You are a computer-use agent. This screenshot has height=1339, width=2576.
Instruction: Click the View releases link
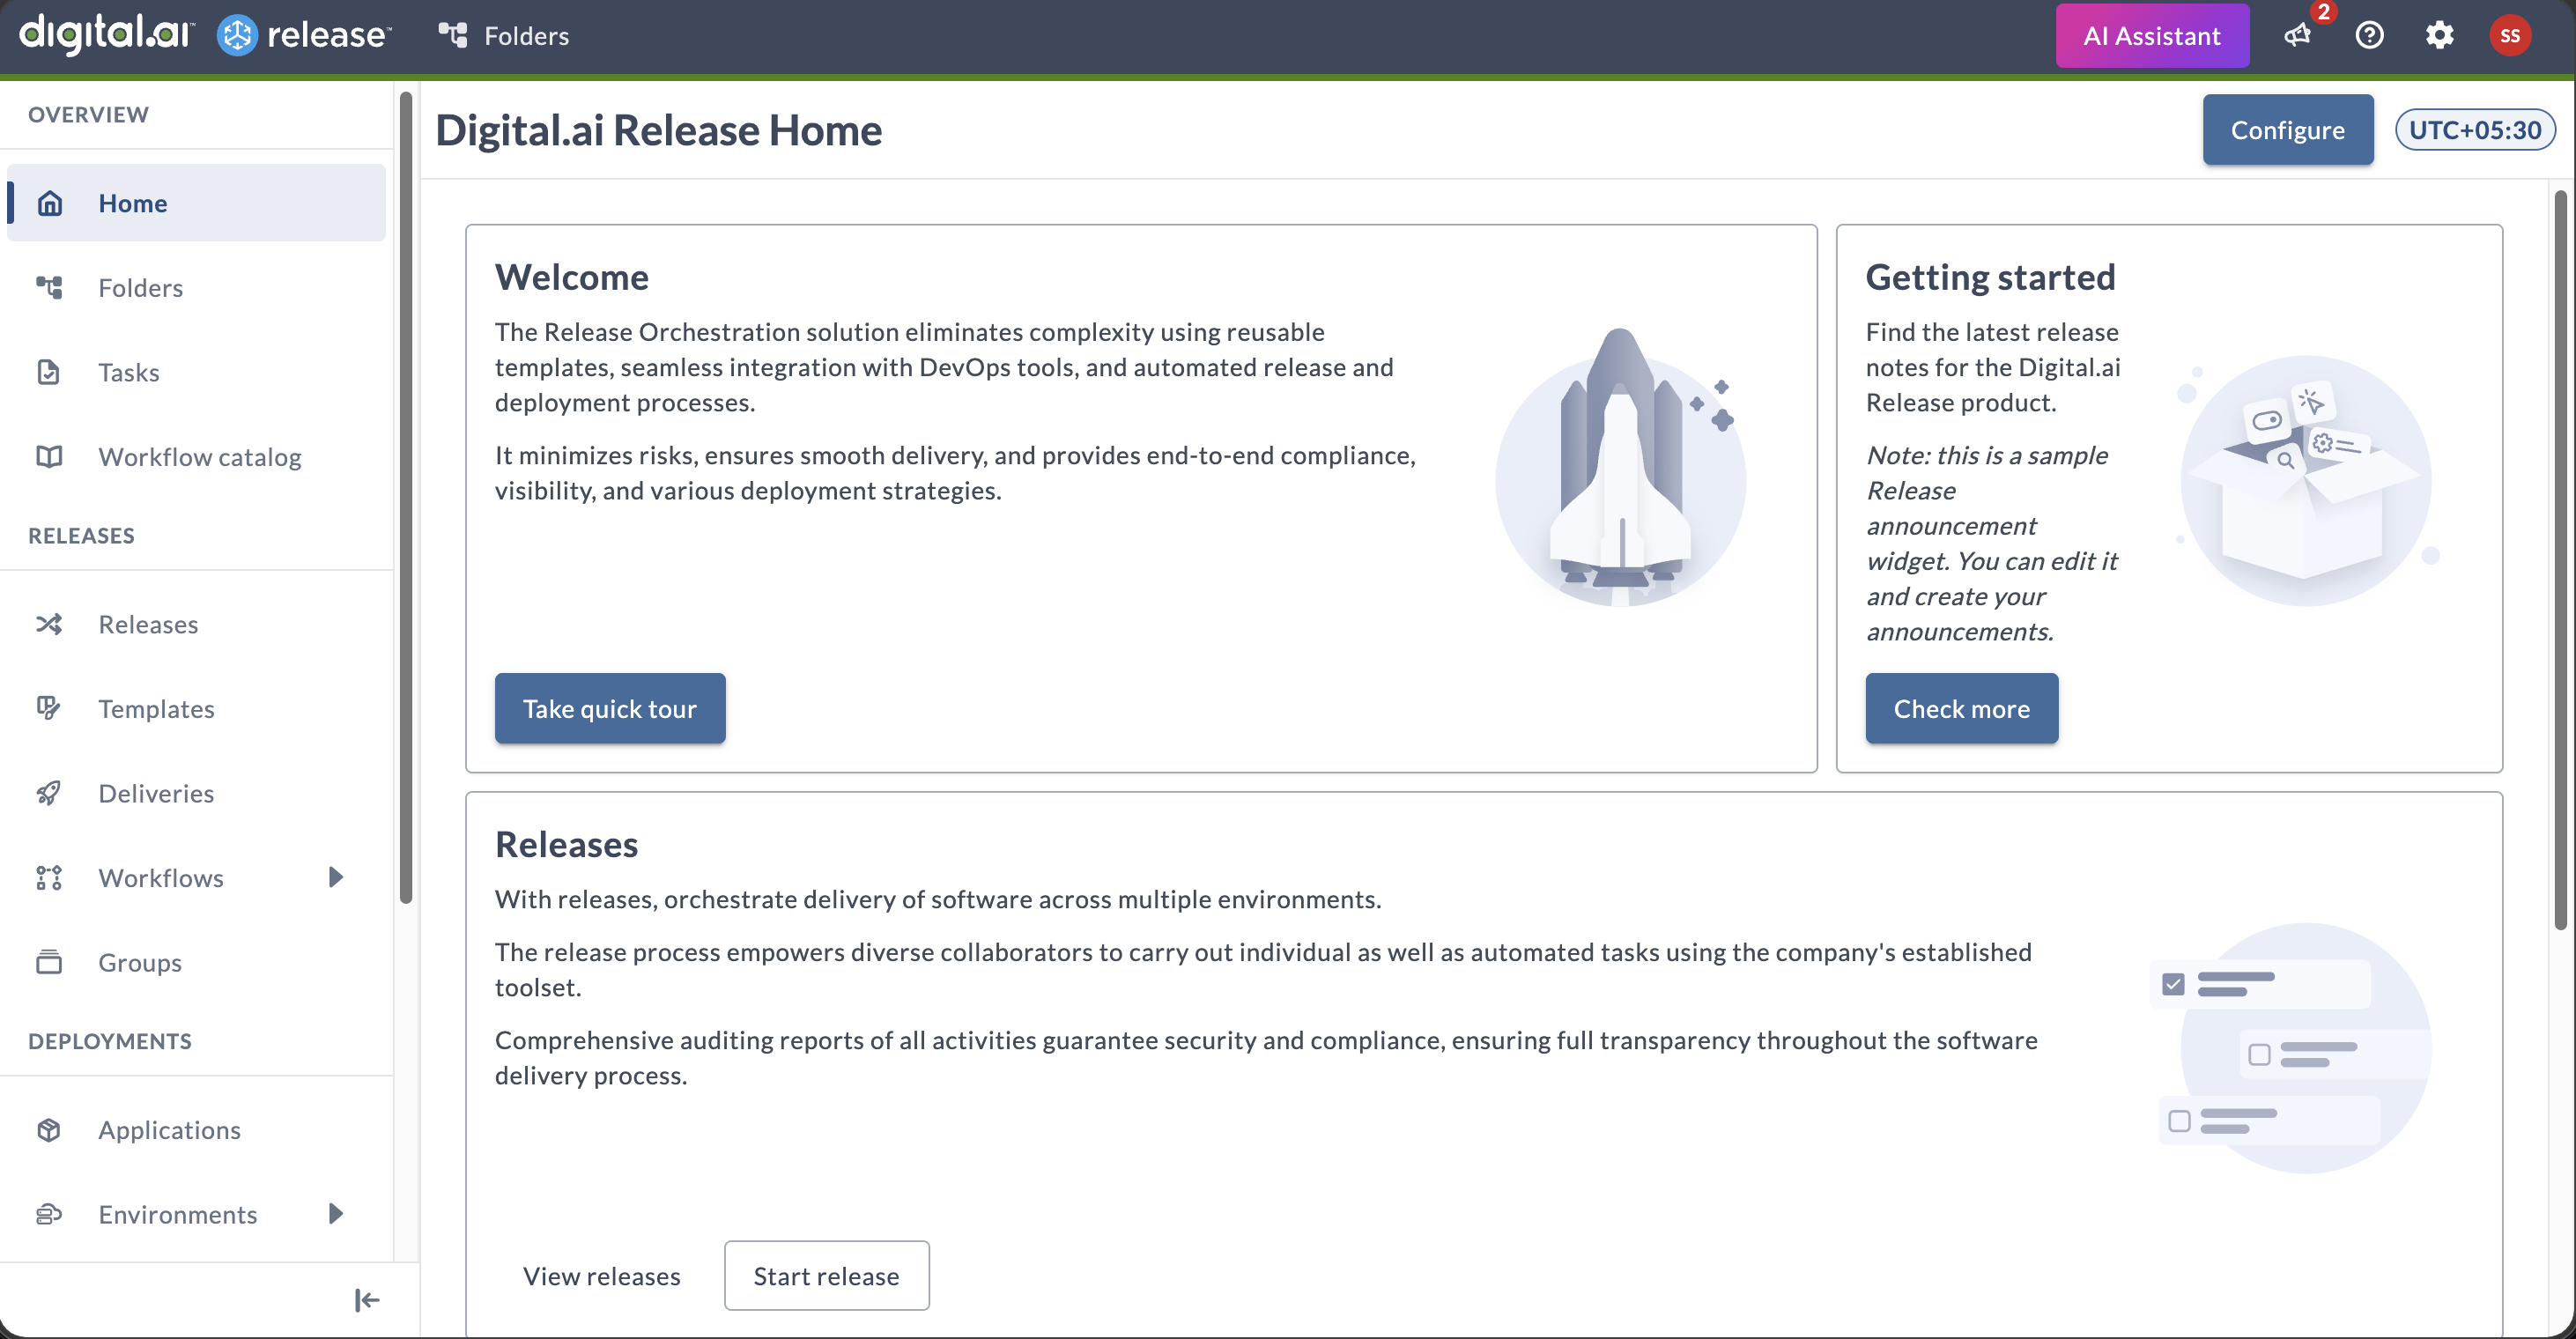[602, 1275]
